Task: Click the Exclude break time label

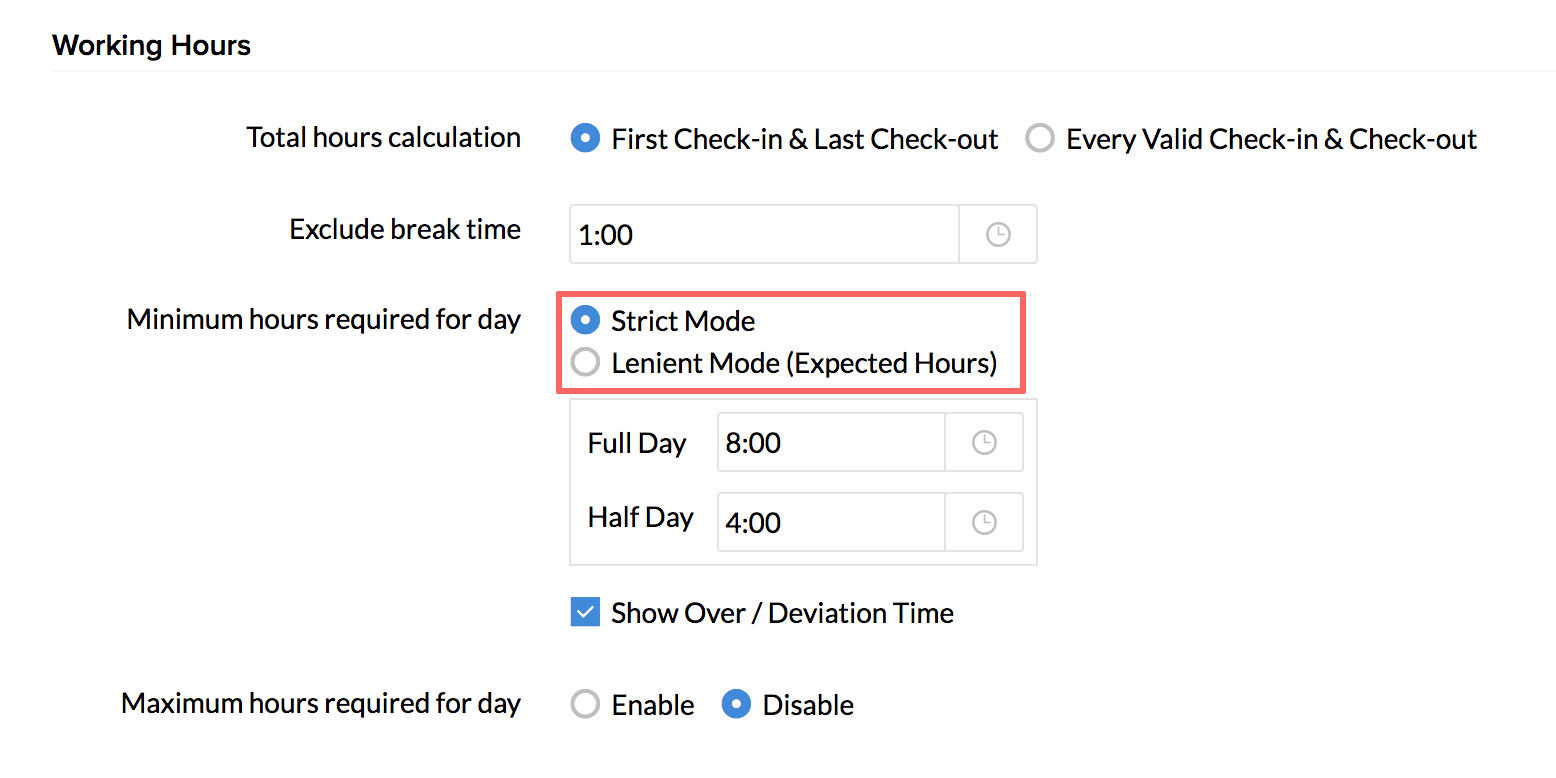Action: pos(405,230)
